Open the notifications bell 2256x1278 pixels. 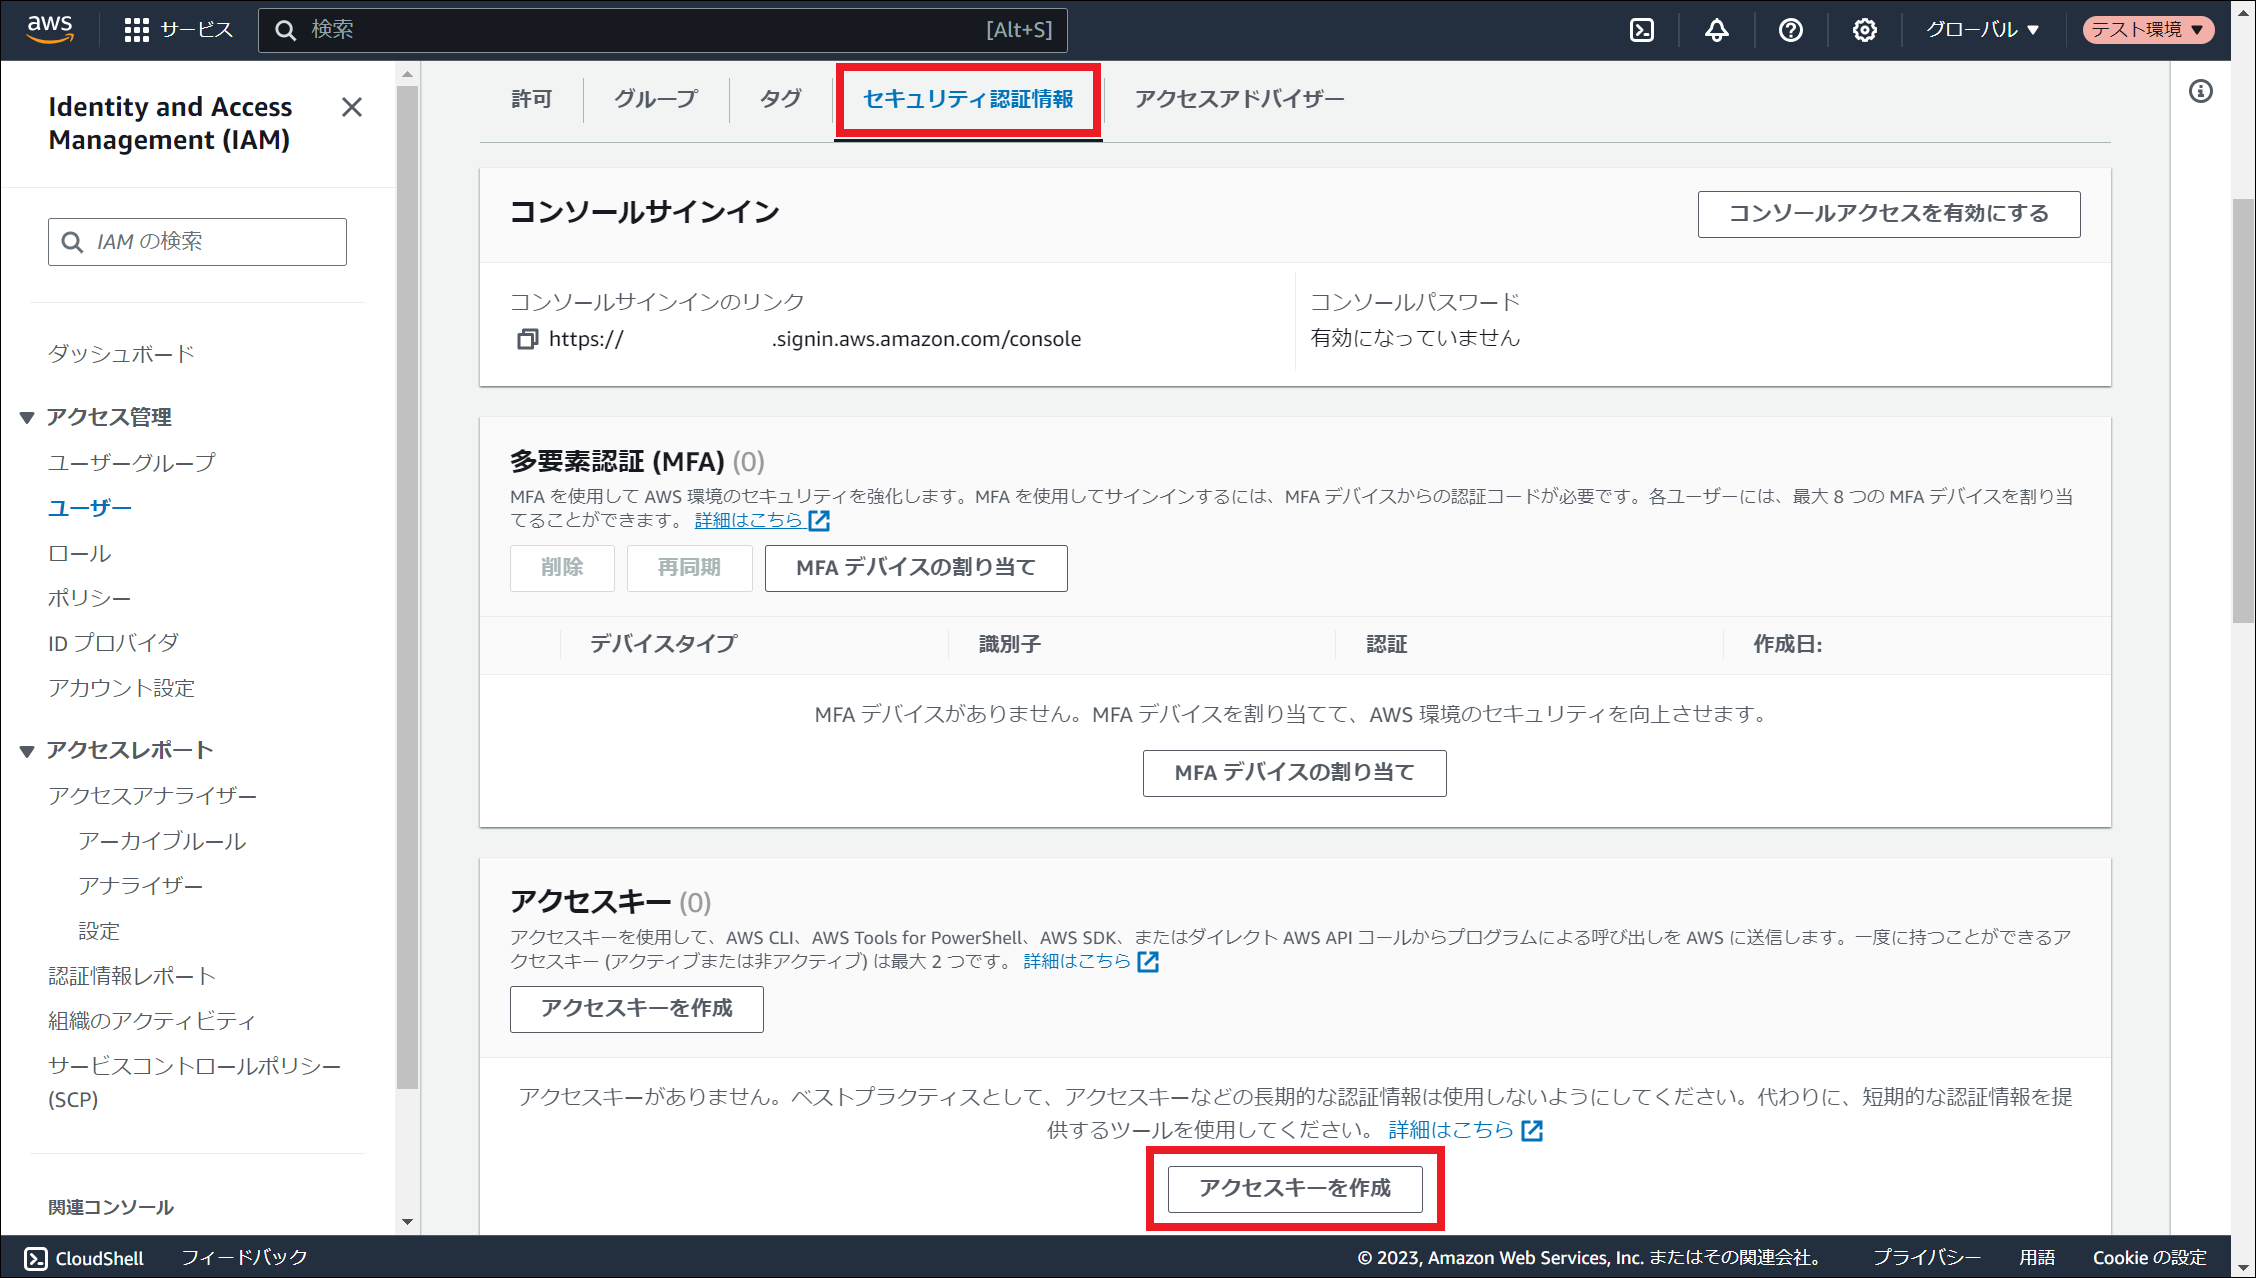coord(1716,30)
